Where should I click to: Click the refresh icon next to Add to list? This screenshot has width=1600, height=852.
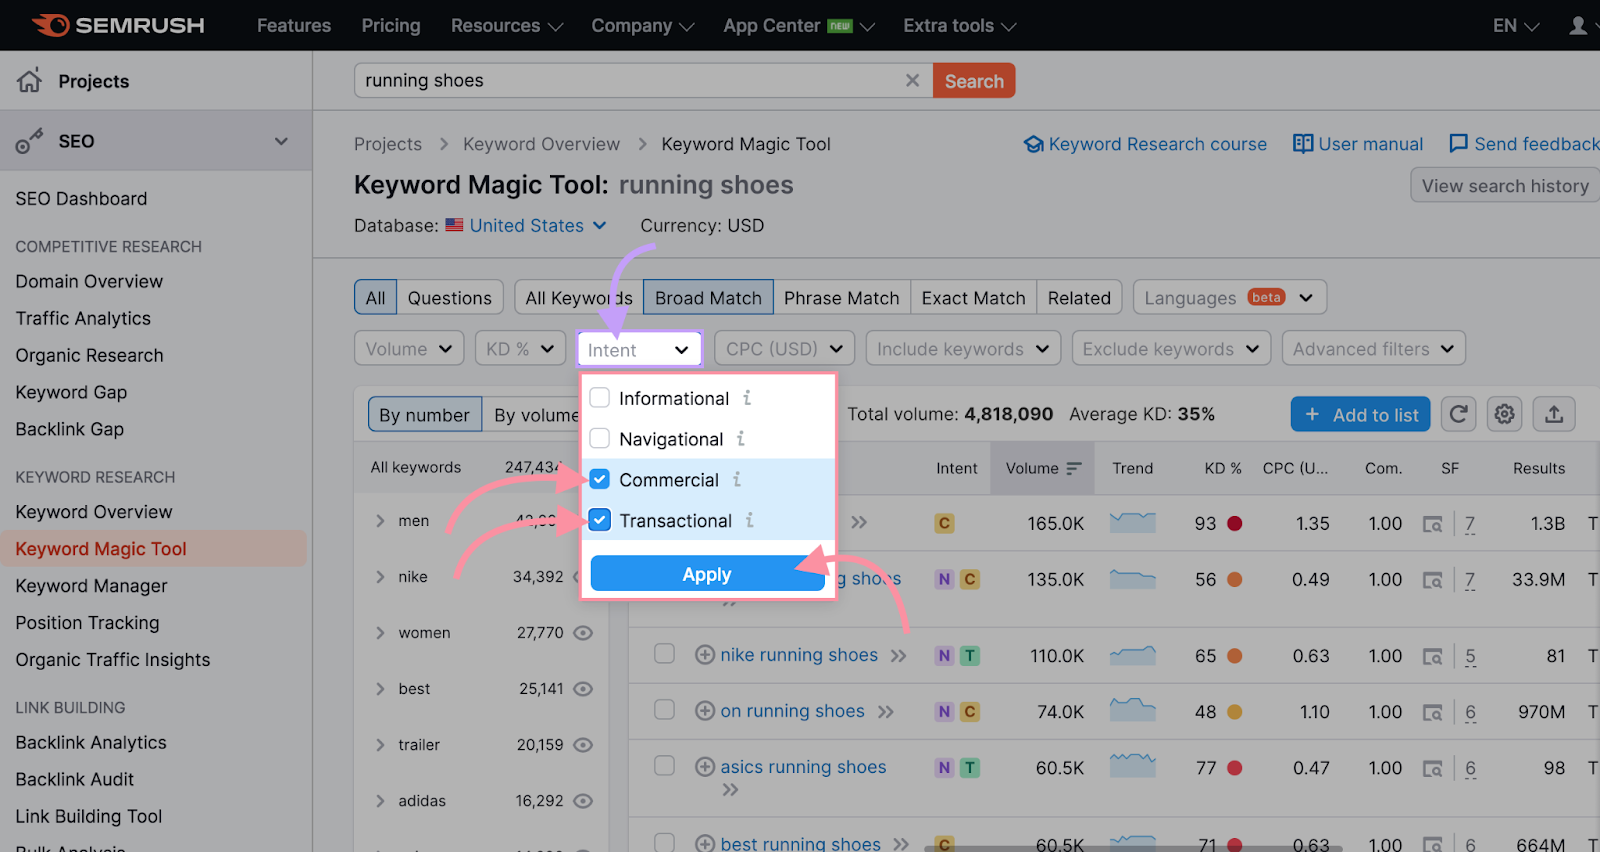coord(1458,414)
